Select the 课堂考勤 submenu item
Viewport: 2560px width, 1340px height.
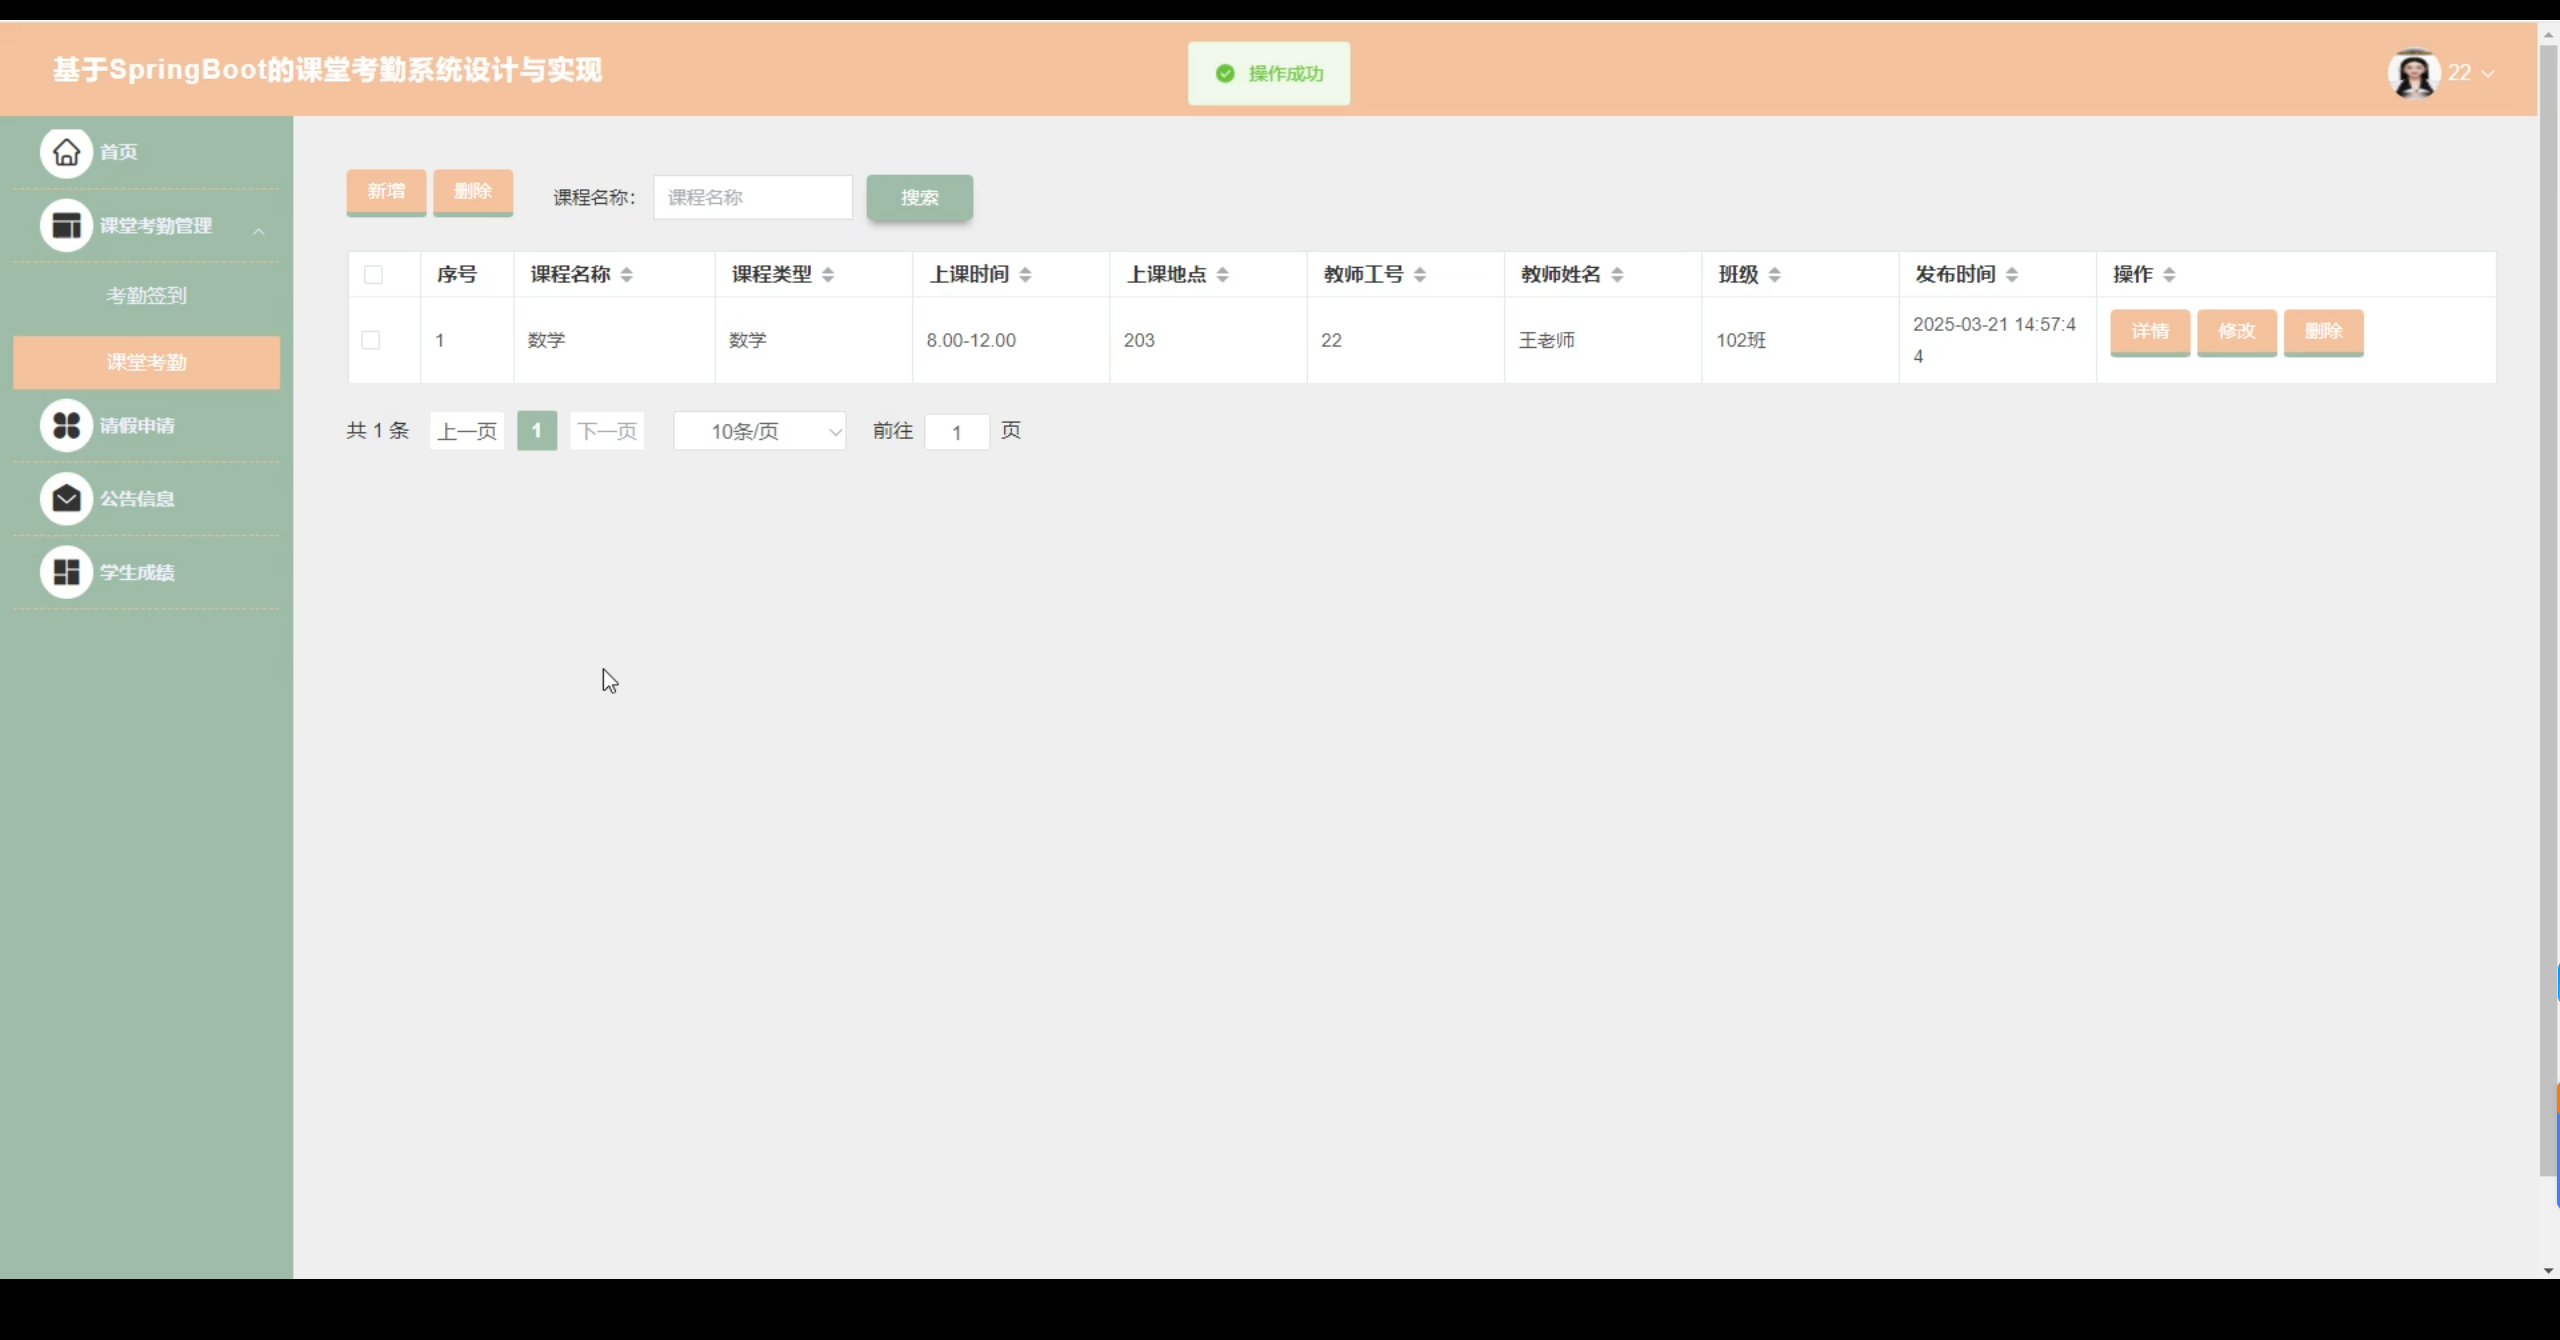[x=146, y=362]
